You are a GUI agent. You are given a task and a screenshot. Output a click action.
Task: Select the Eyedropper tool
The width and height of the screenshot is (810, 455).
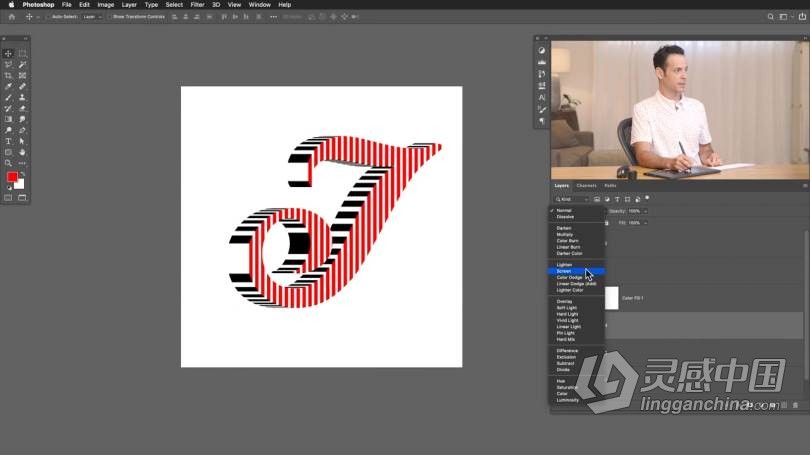[9, 86]
